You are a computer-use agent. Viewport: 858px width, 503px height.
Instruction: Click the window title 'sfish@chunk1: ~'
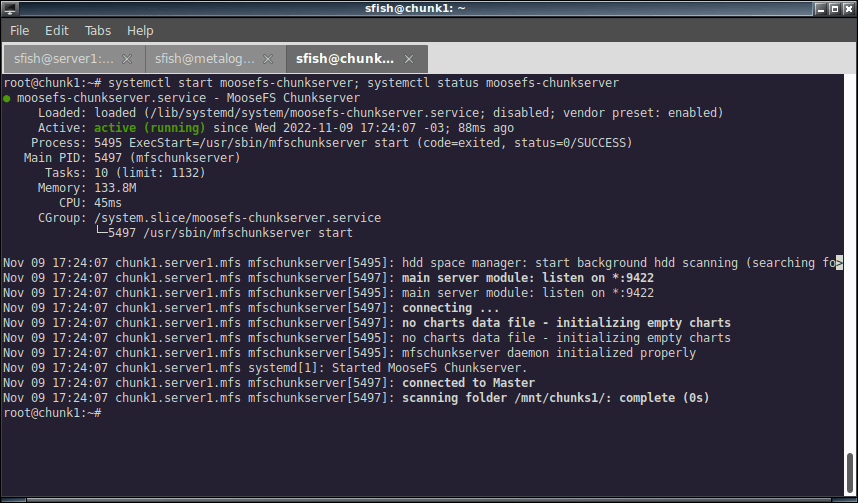point(415,8)
